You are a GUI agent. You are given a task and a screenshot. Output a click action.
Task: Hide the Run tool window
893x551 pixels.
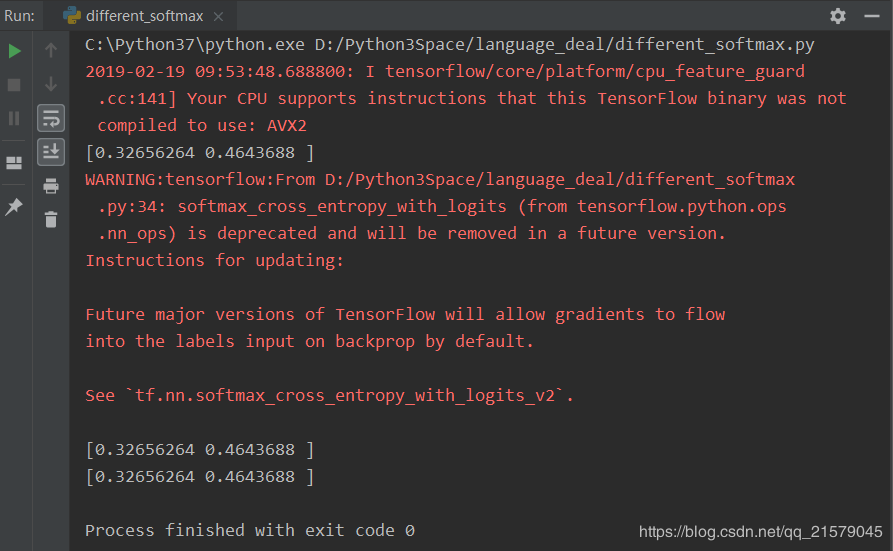pyautogui.click(x=872, y=16)
